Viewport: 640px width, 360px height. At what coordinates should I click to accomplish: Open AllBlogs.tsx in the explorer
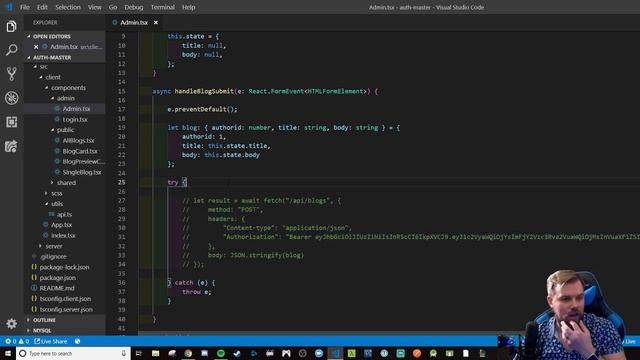(78, 140)
